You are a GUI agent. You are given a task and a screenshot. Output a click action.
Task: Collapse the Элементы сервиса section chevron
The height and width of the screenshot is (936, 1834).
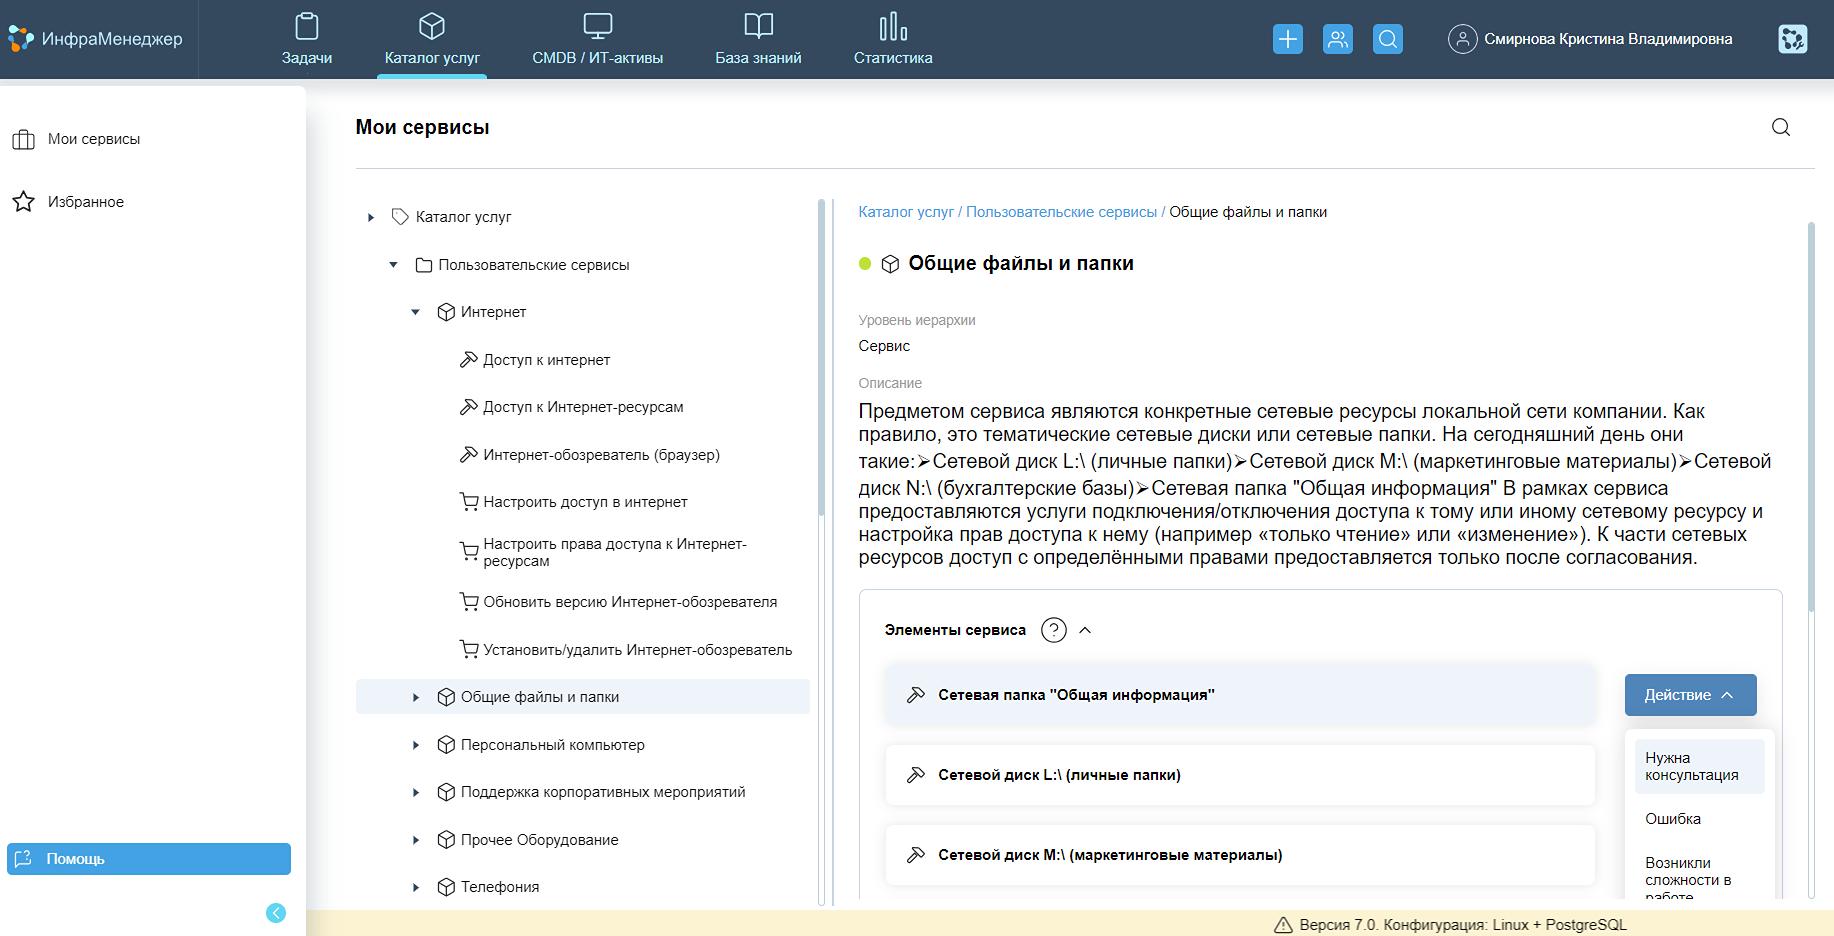tap(1085, 630)
